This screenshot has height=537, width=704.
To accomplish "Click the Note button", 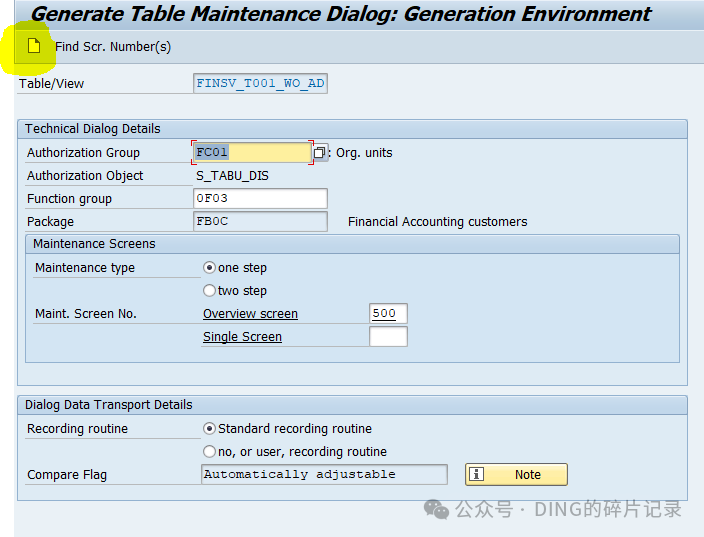I will [x=516, y=475].
